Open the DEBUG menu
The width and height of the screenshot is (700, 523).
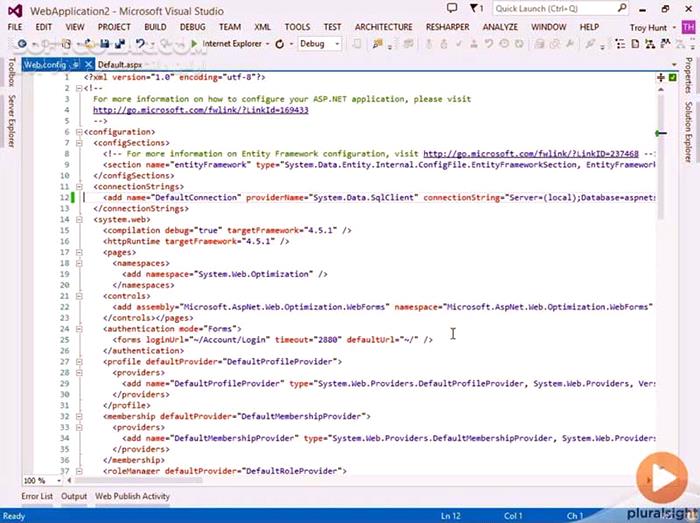coord(192,27)
